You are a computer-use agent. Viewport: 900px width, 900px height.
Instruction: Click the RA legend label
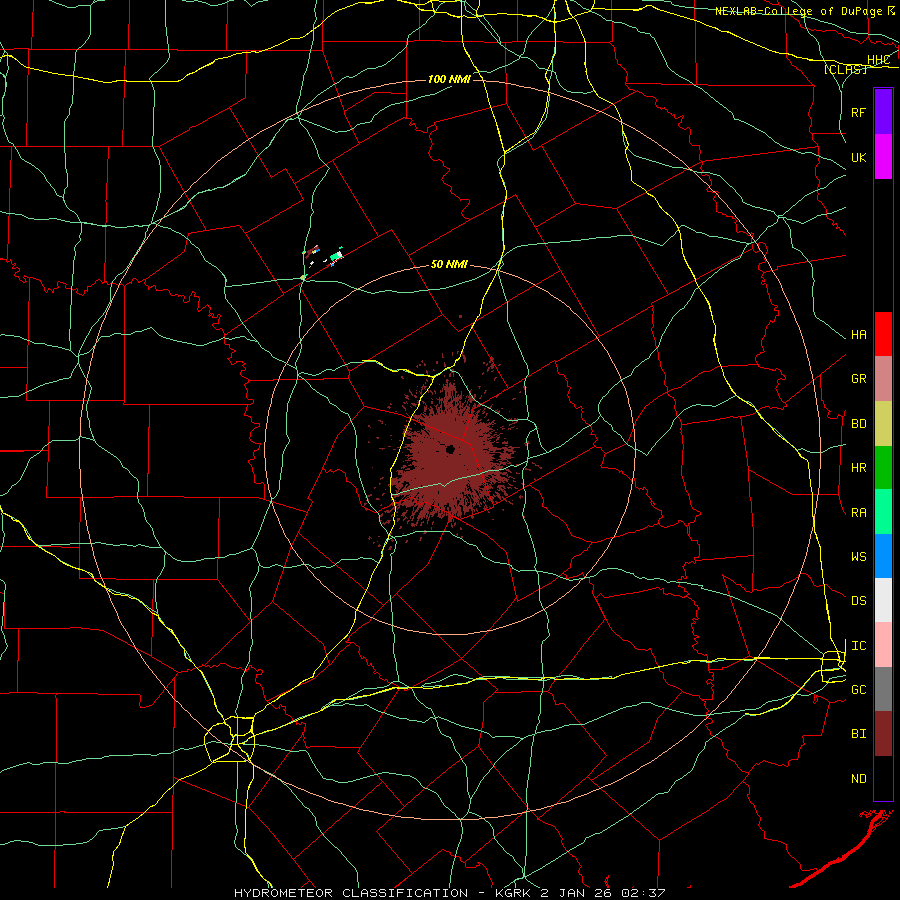tap(859, 513)
